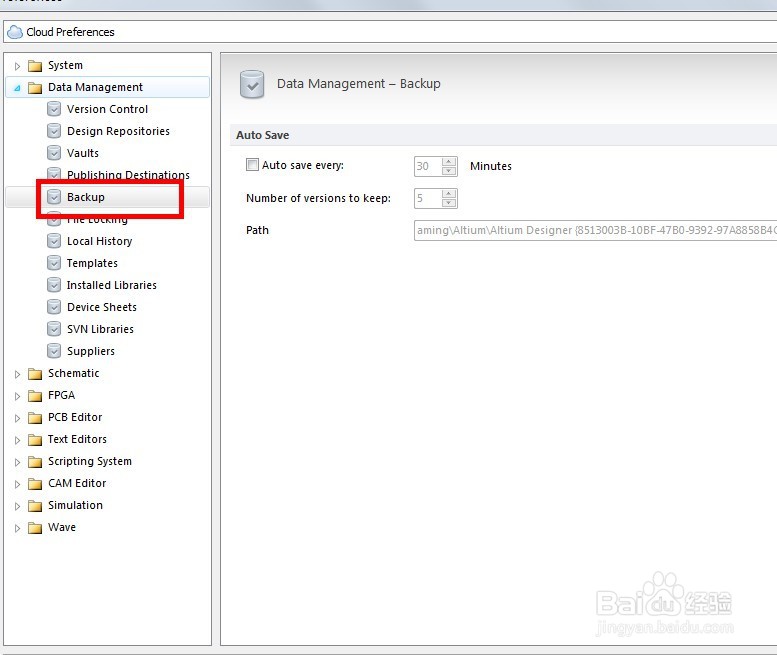
Task: Enable the Auto save every checkbox
Action: point(252,164)
